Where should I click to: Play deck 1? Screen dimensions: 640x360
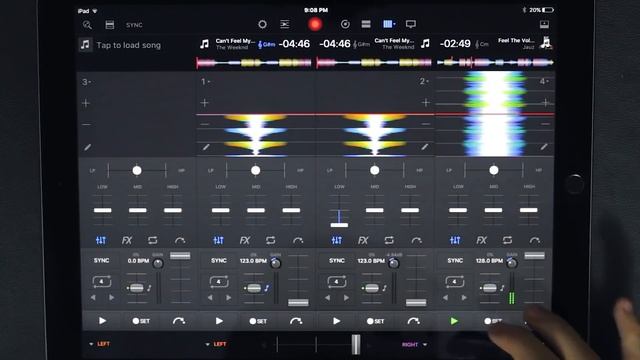(x=219, y=321)
